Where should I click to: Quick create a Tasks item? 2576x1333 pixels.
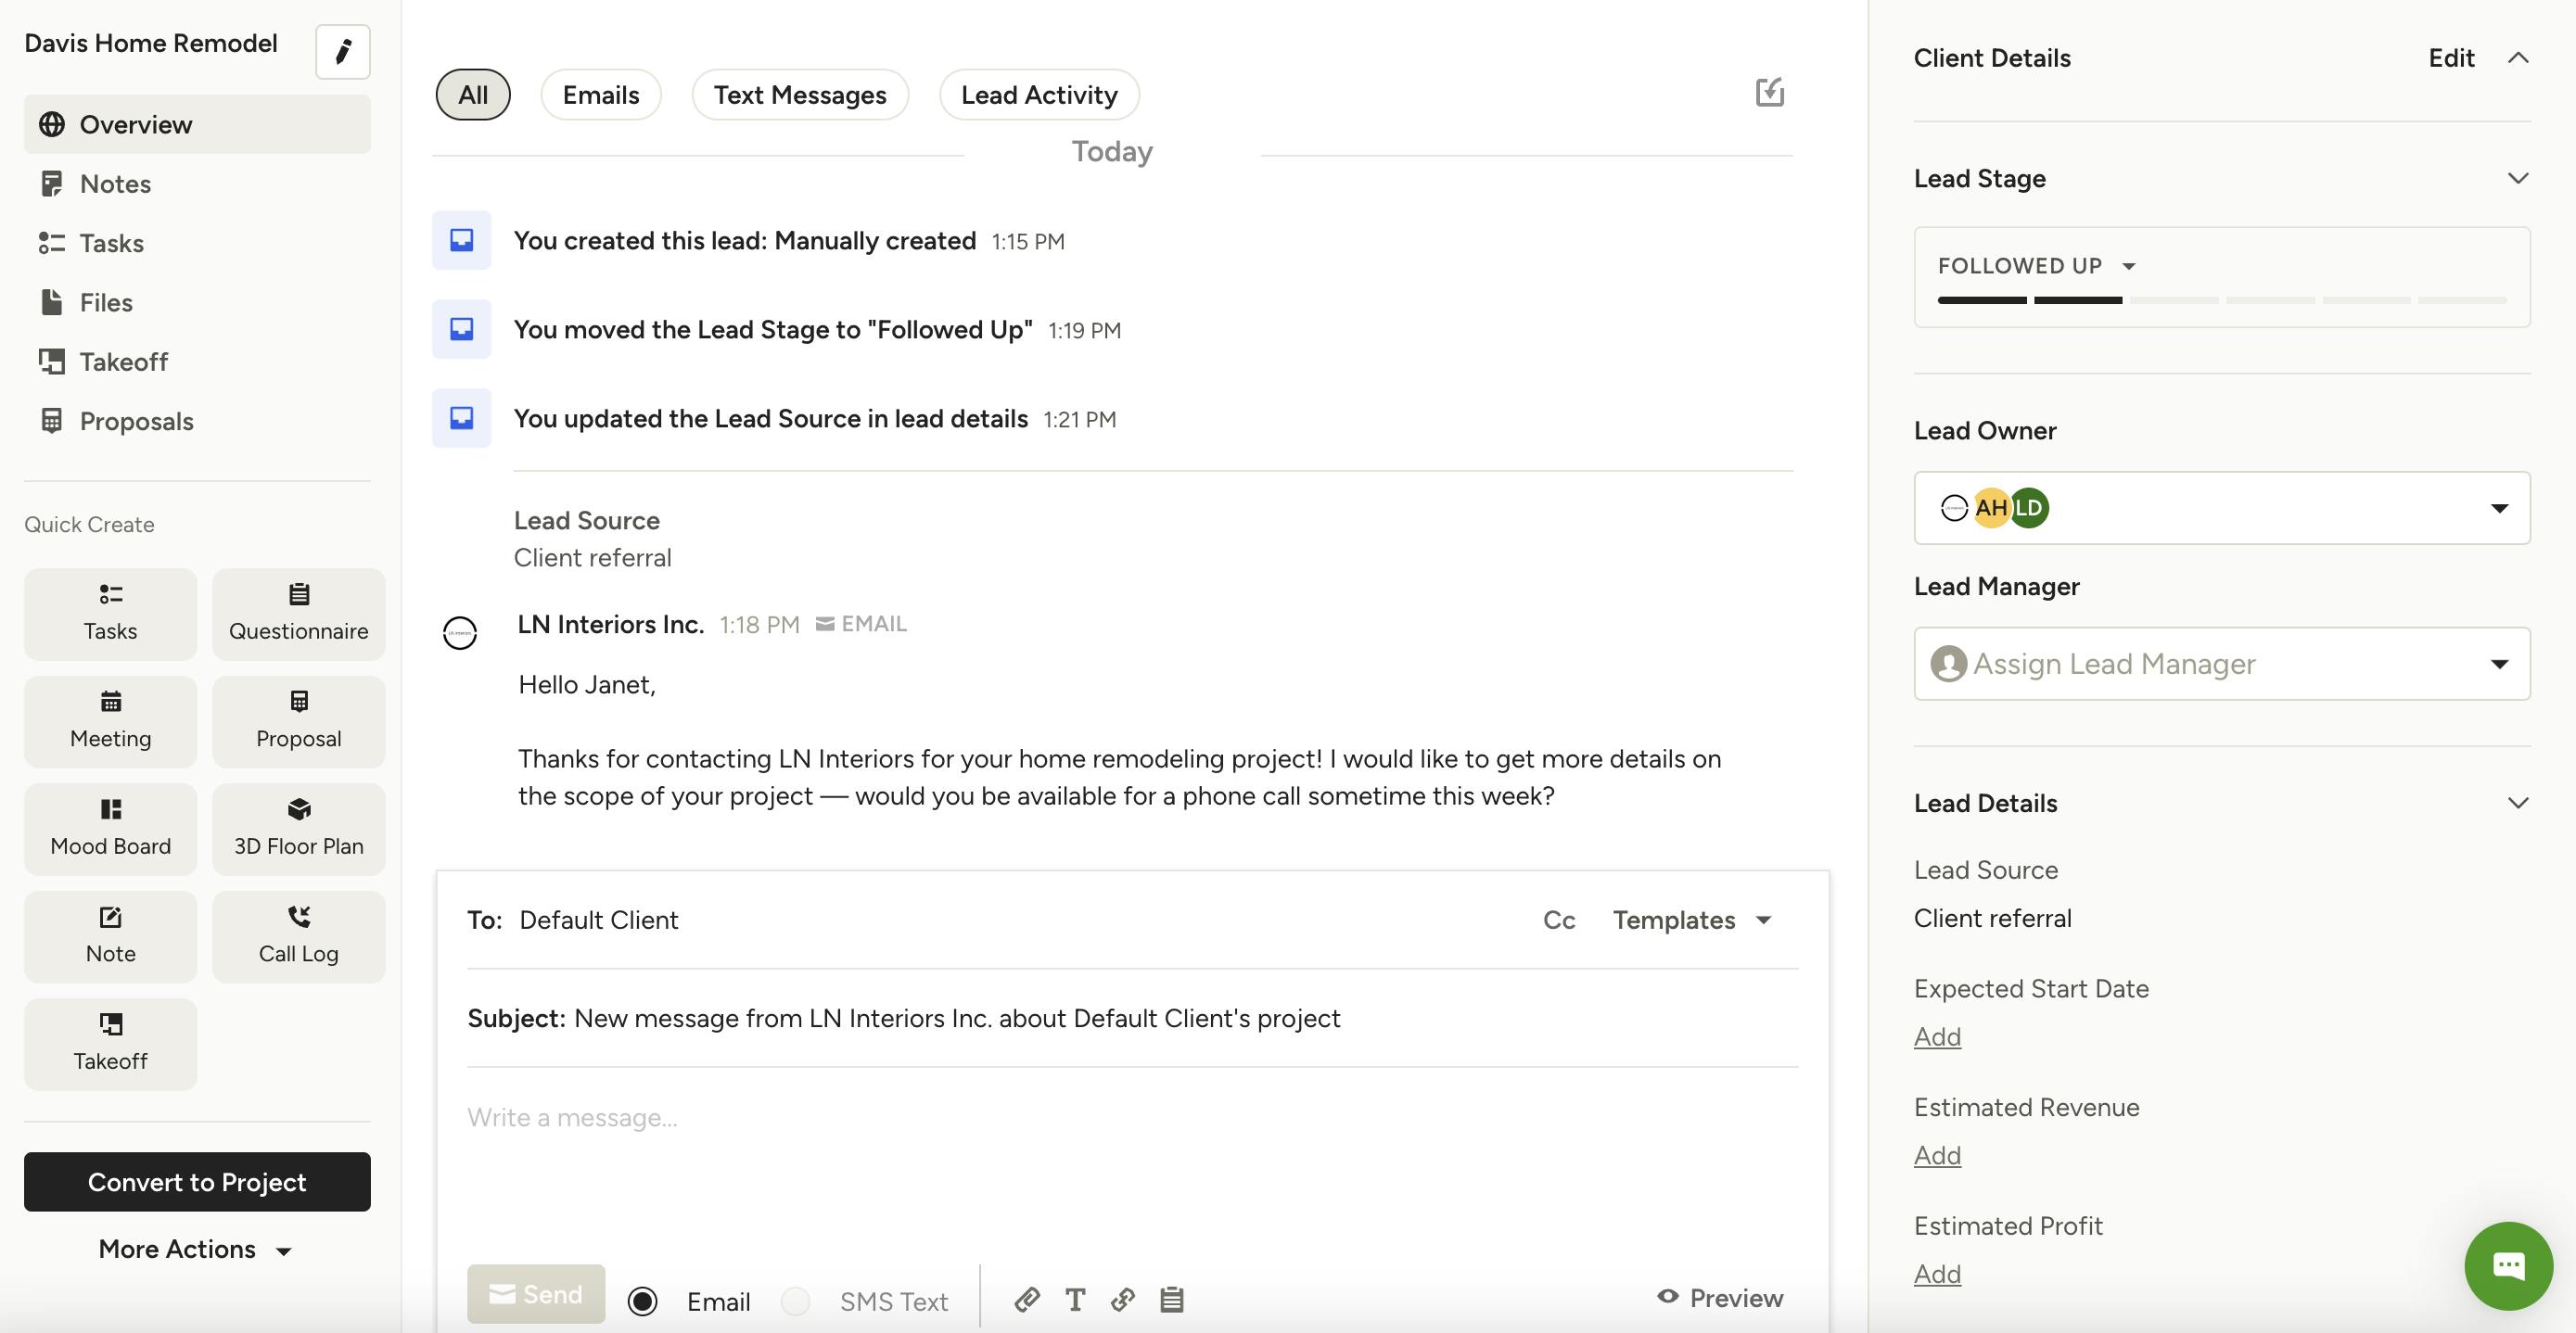110,614
